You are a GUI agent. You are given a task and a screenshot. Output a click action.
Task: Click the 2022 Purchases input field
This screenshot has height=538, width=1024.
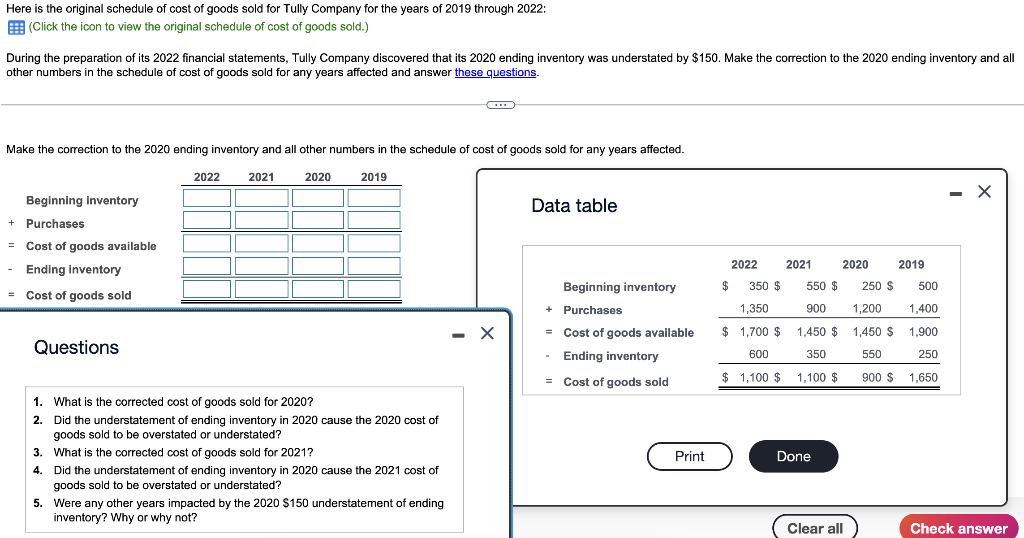pos(207,220)
